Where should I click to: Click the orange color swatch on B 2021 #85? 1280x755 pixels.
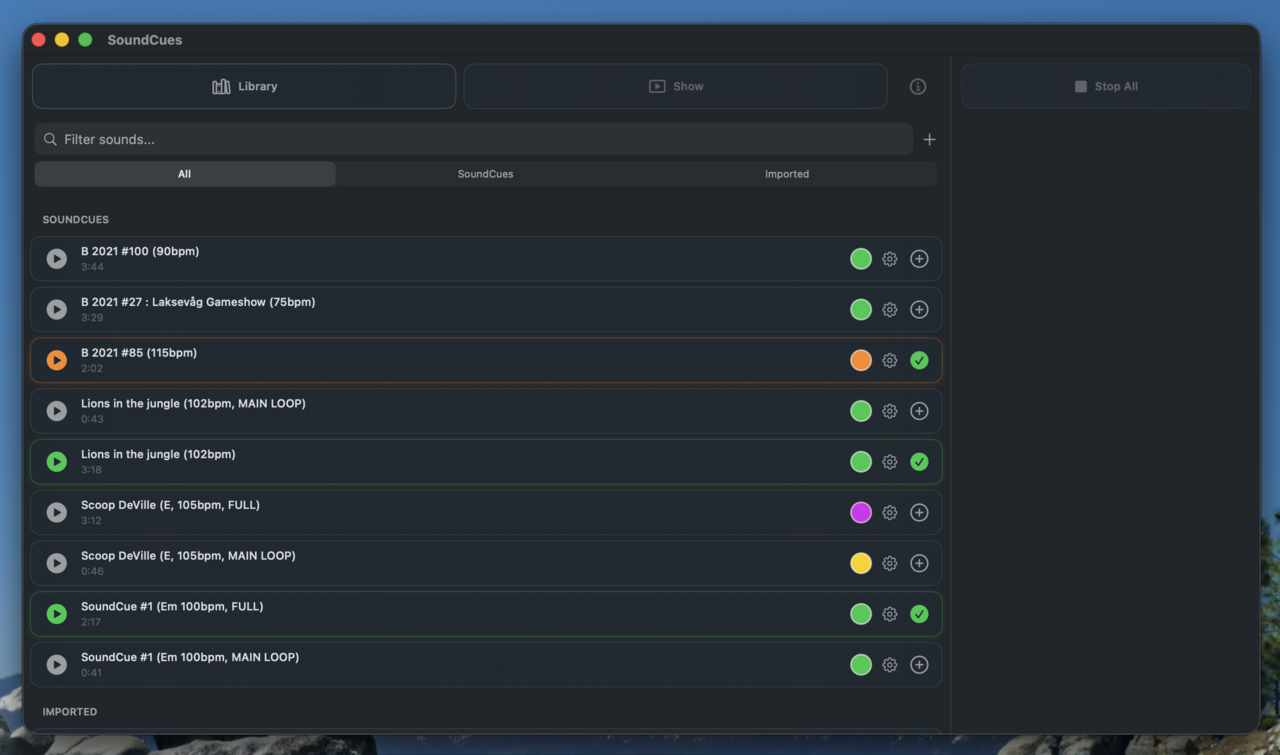[860, 360]
